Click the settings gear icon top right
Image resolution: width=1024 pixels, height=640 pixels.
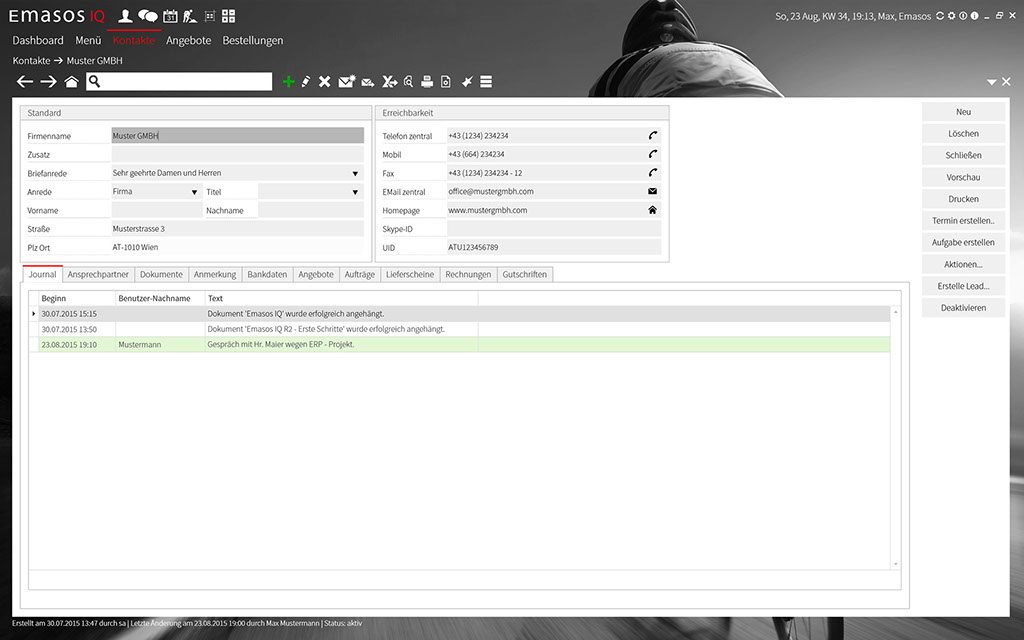952,16
